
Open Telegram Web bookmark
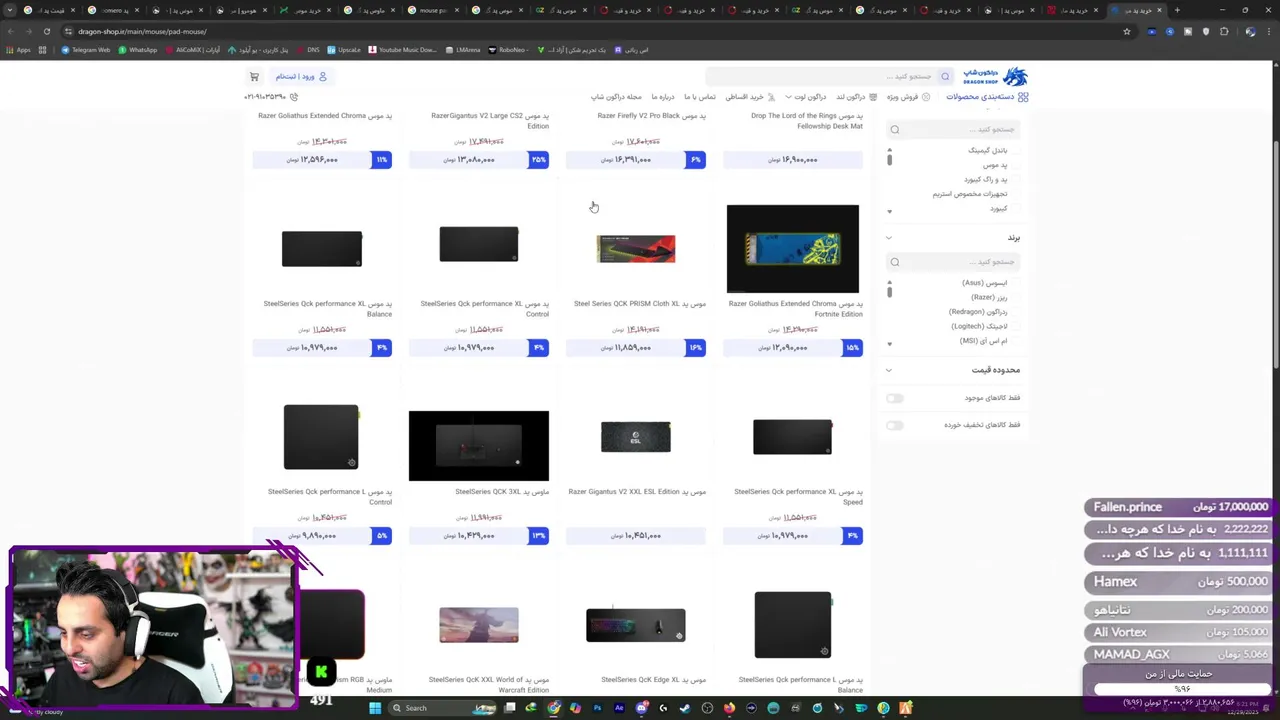(85, 49)
